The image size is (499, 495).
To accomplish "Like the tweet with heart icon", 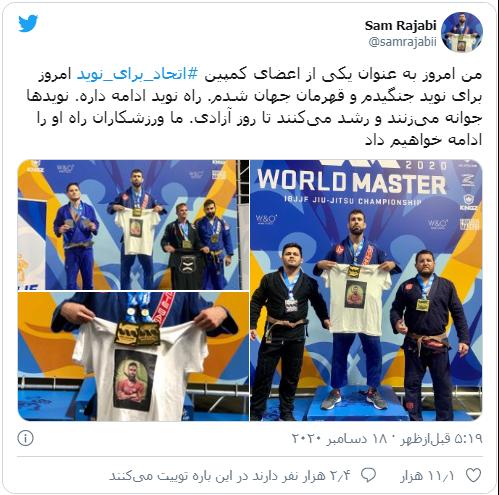I will (473, 475).
